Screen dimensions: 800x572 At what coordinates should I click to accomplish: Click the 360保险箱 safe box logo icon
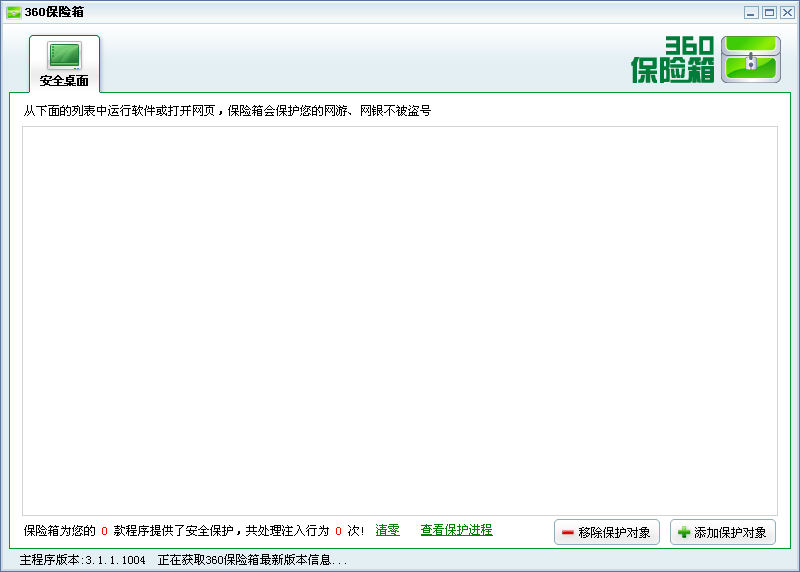[x=751, y=59]
